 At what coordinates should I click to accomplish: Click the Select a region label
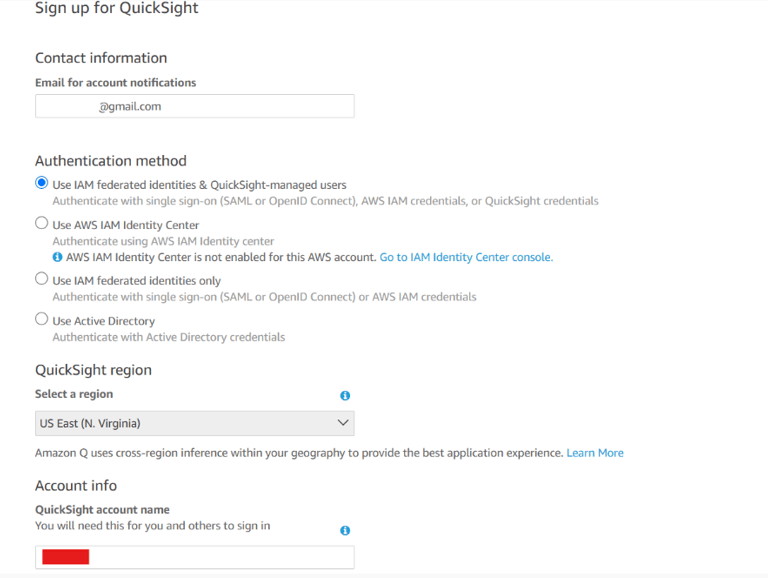74,394
